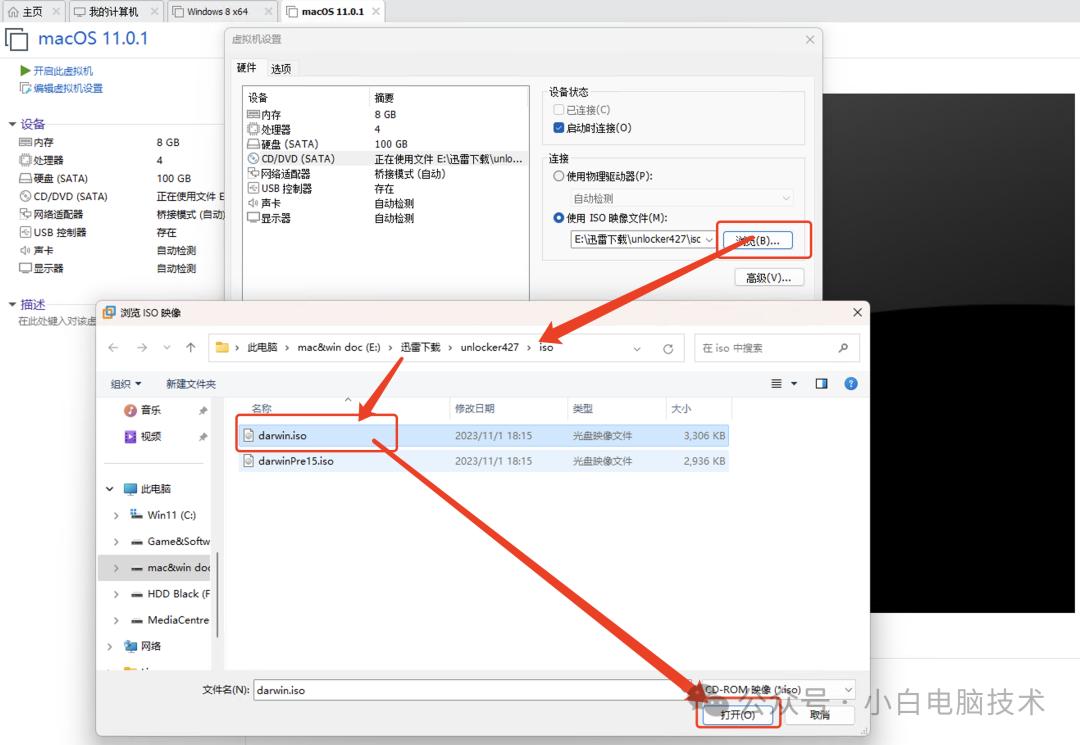The width and height of the screenshot is (1080, 745).
Task: Click the refresh icon in the address bar
Action: pyautogui.click(x=668, y=346)
